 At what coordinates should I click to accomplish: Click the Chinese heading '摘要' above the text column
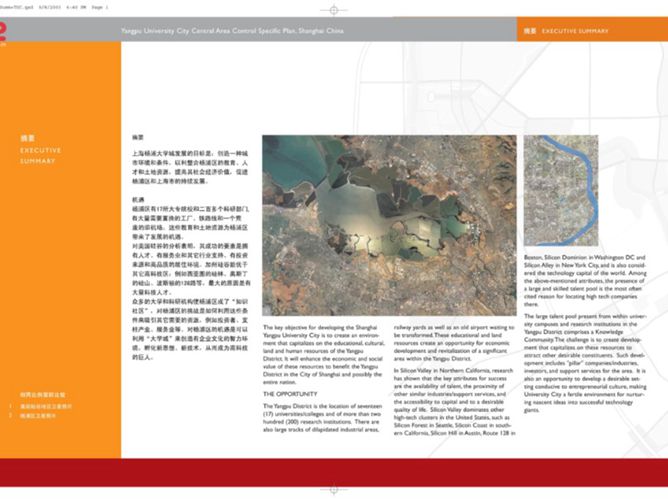(x=138, y=138)
